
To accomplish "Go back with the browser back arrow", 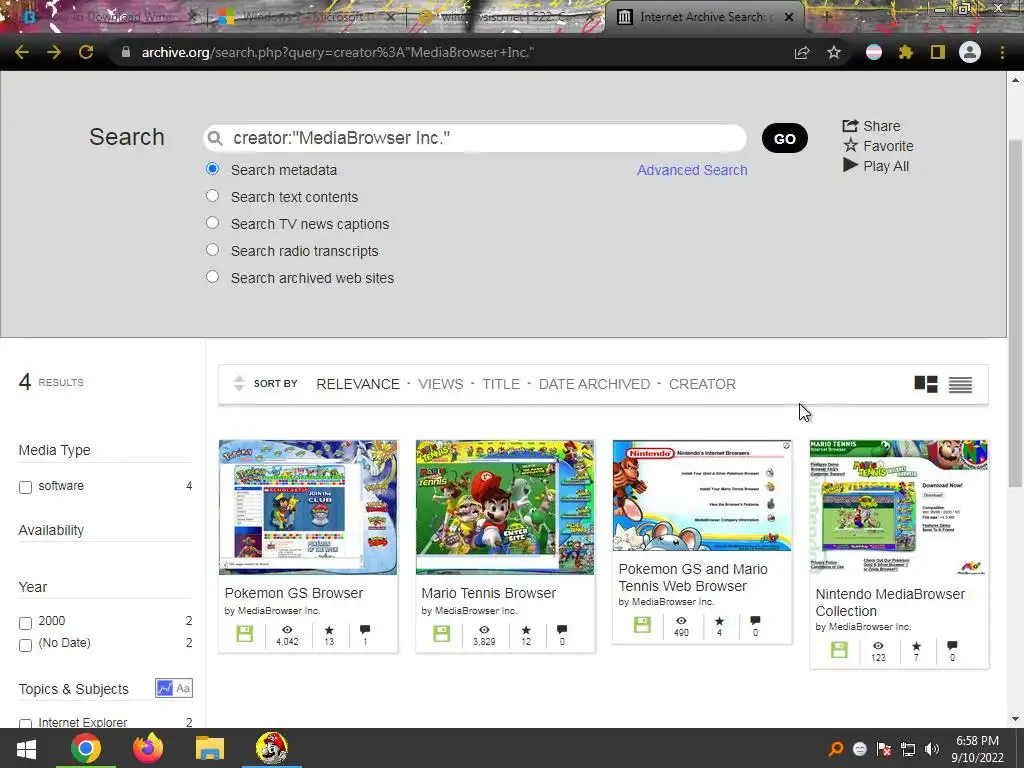I will click(22, 52).
